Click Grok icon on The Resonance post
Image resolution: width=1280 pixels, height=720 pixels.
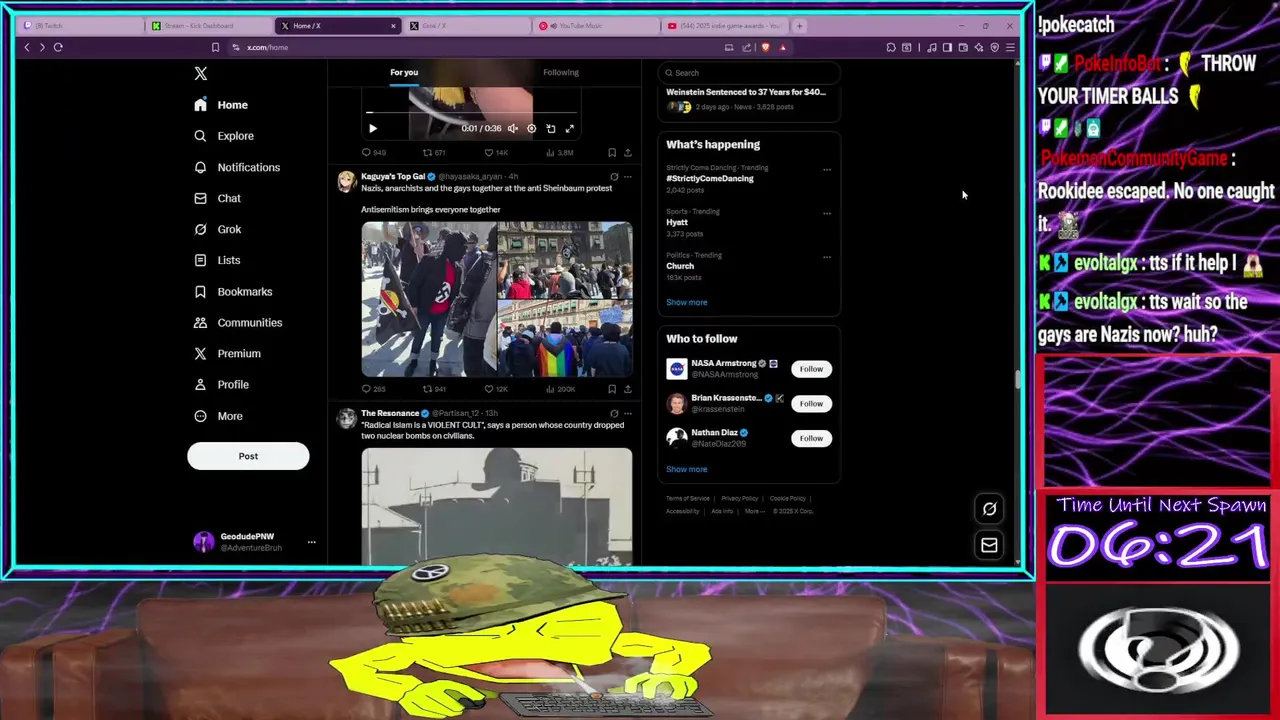click(x=614, y=413)
